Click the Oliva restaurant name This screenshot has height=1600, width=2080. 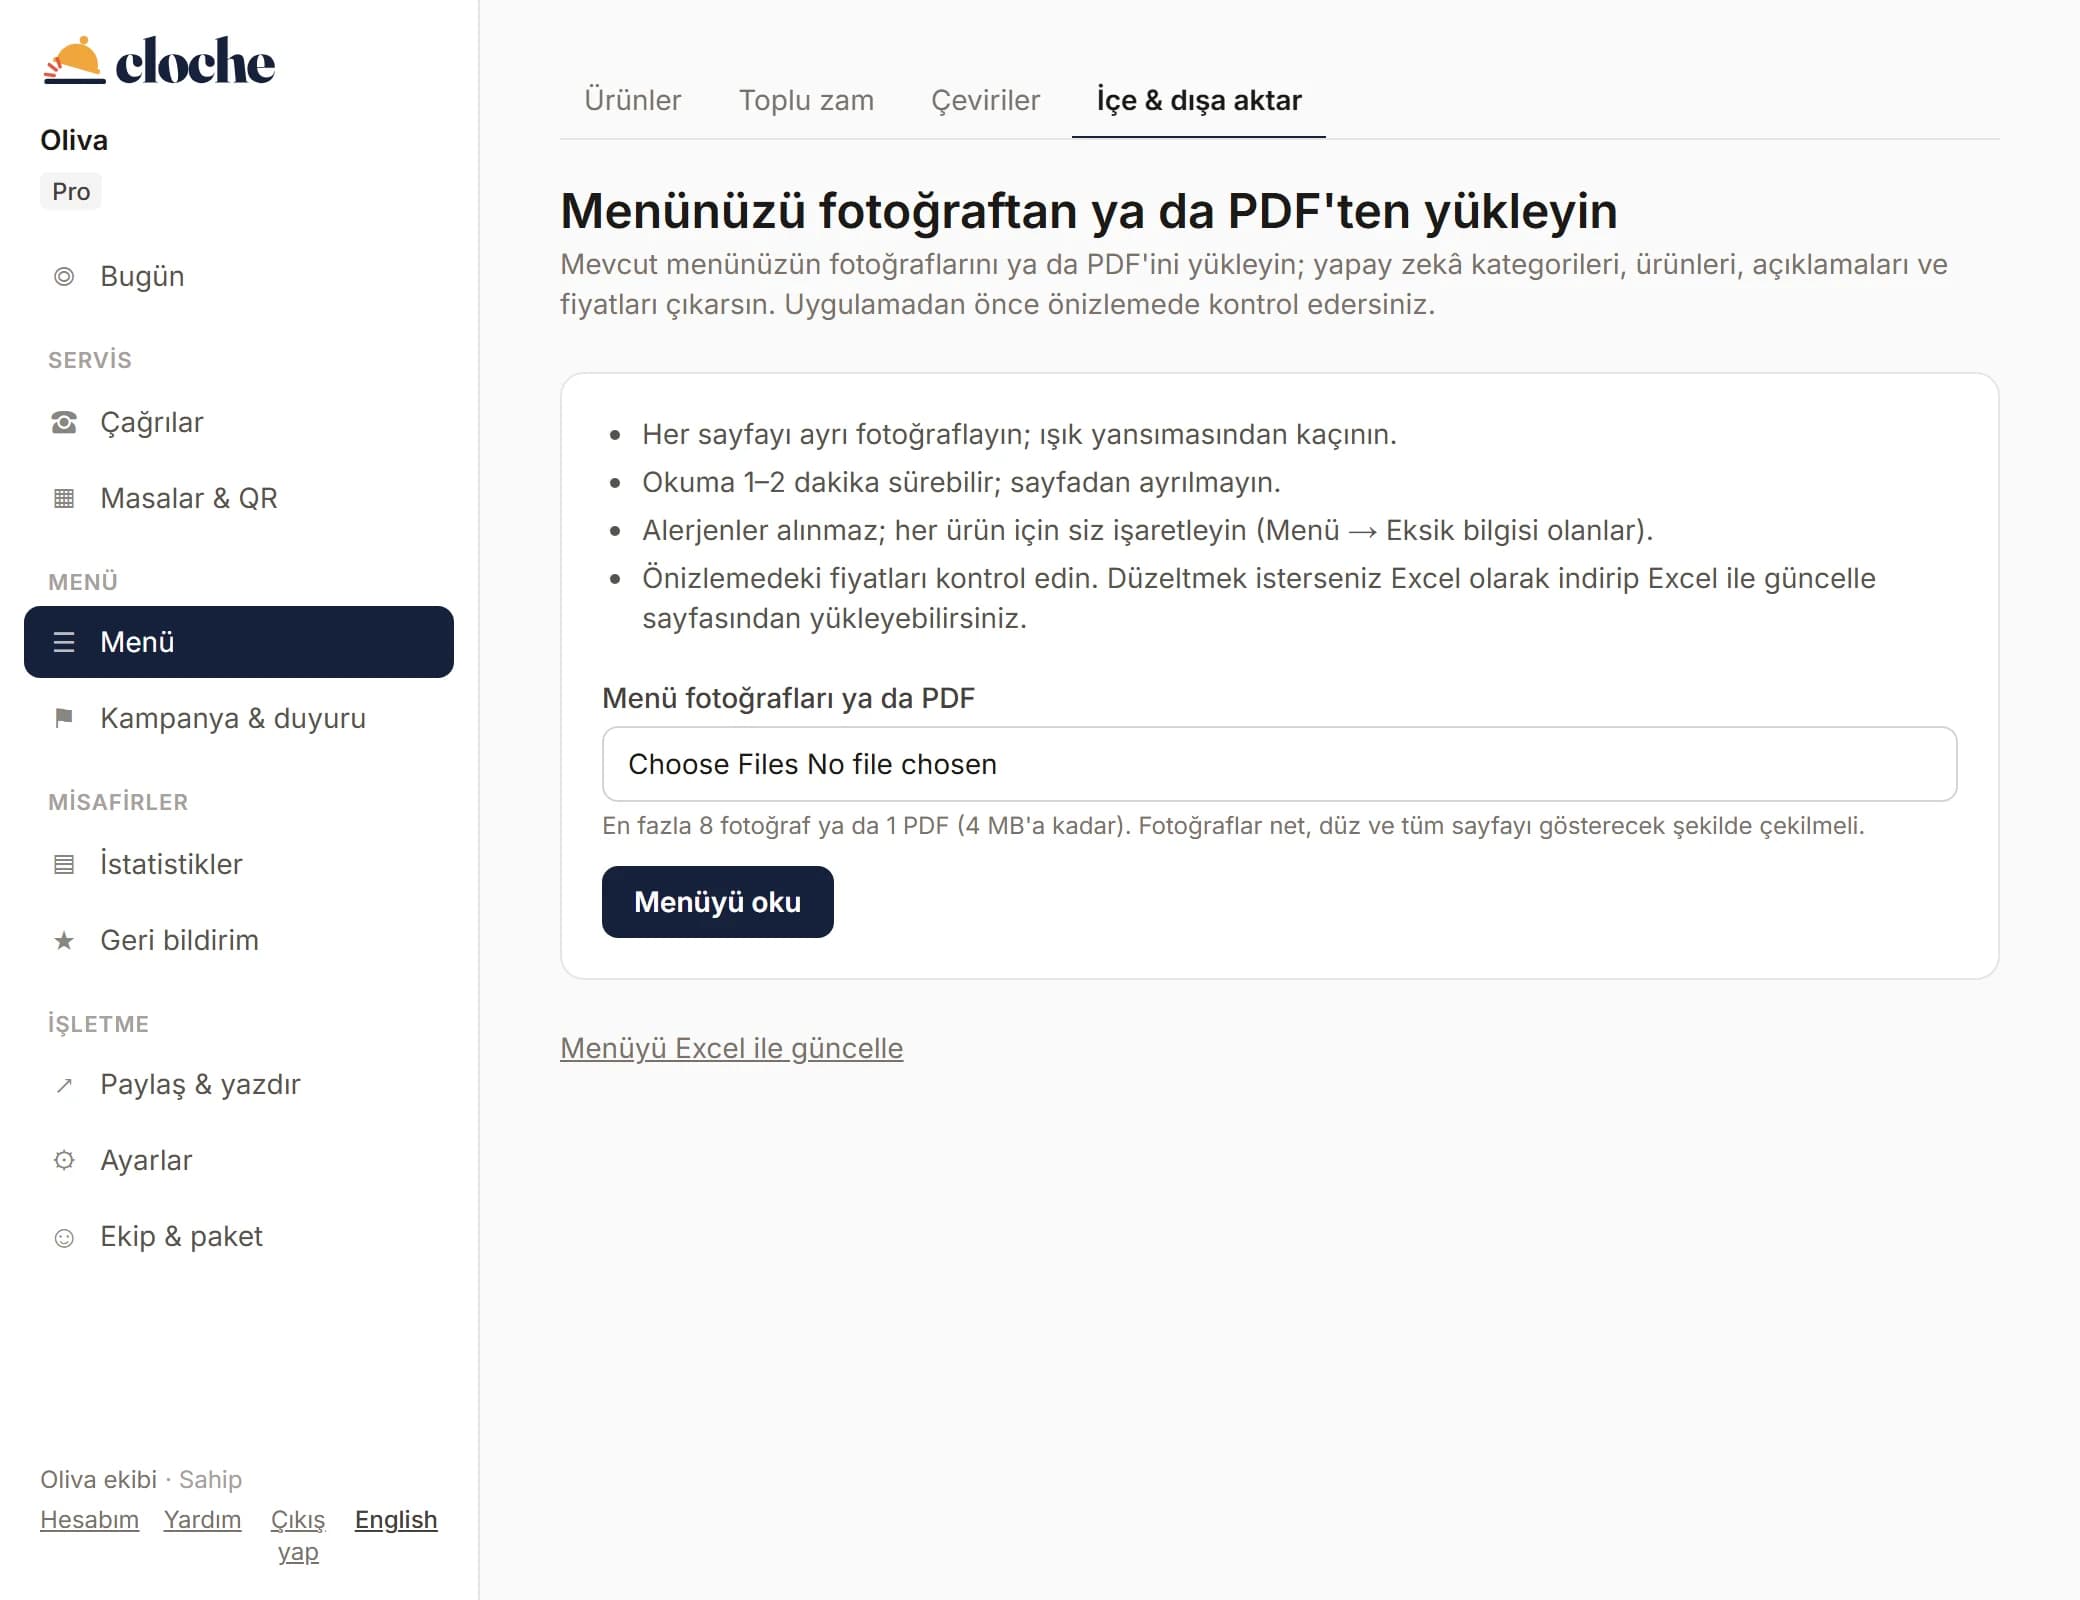[x=74, y=140]
